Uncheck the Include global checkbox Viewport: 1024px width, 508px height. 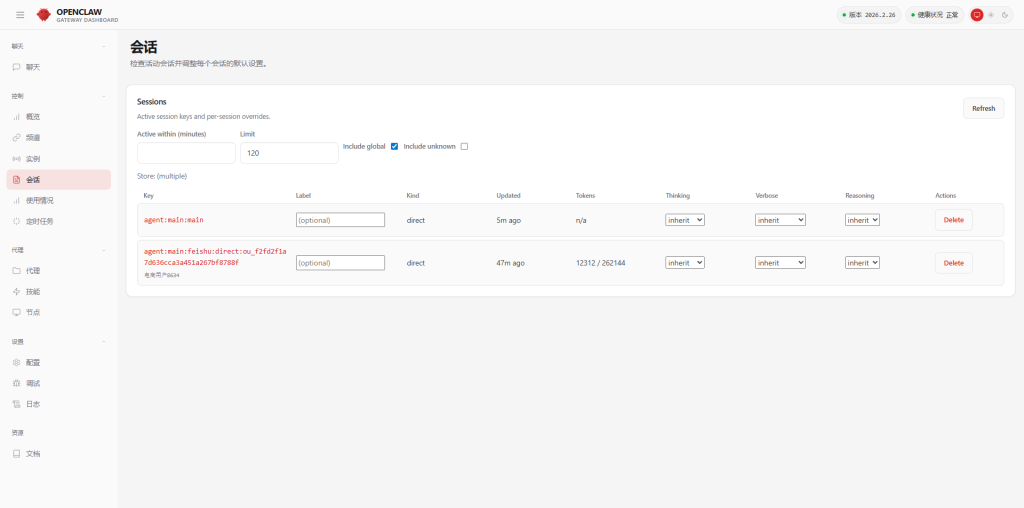point(394,146)
